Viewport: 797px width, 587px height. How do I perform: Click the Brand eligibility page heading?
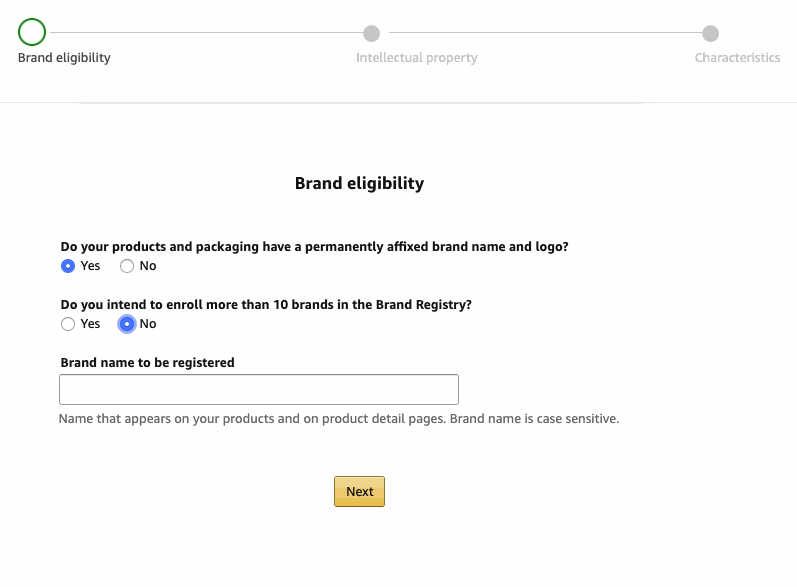(359, 183)
